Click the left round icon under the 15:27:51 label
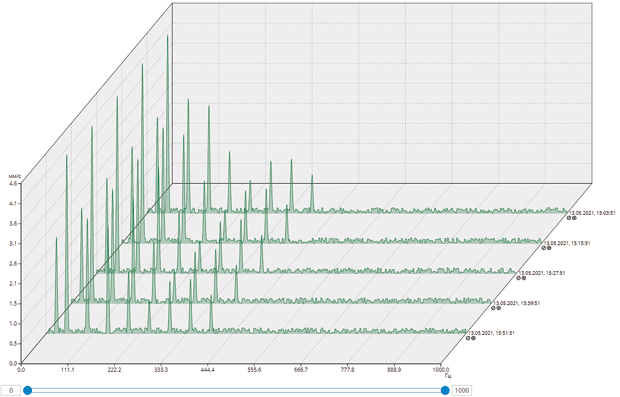Viewport: 620px width, 397px height. (518, 278)
